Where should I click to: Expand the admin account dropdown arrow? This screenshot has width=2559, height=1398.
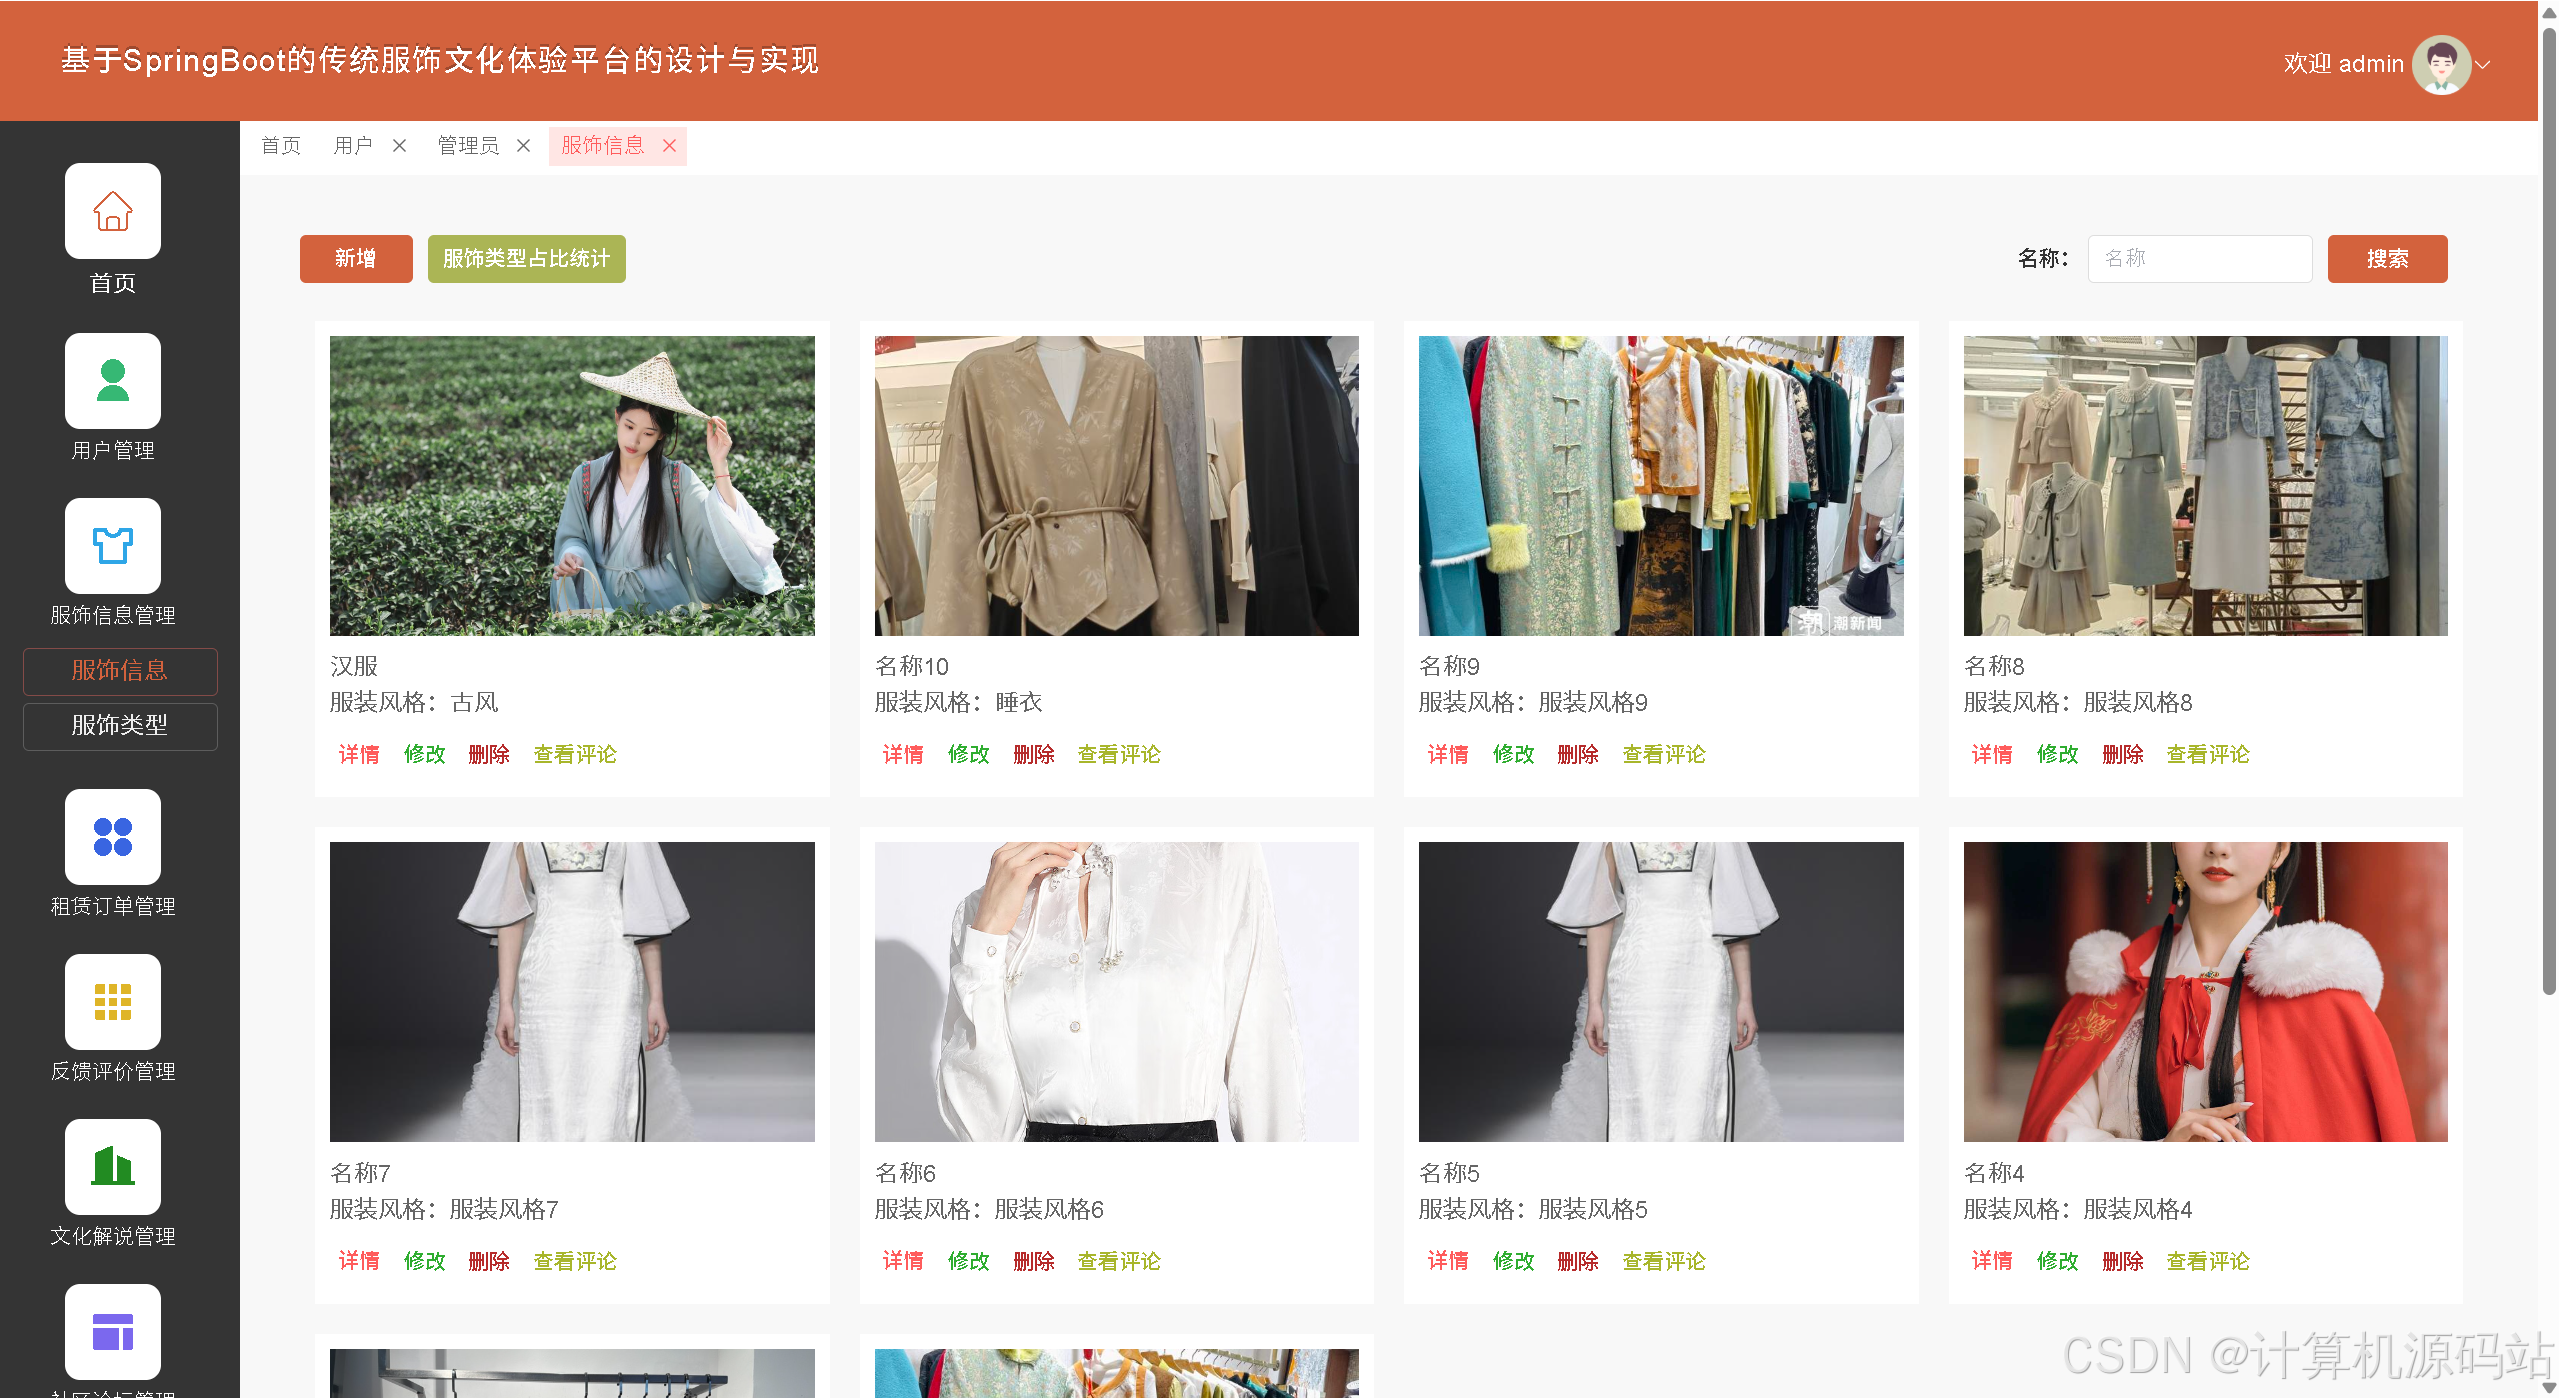click(x=2484, y=64)
